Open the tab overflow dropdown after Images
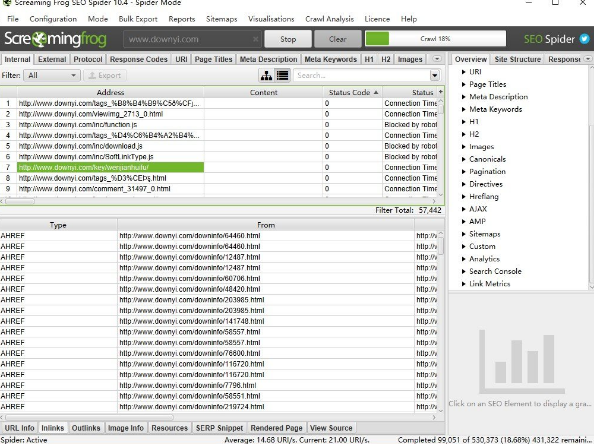The height and width of the screenshot is (444, 594). point(437,59)
